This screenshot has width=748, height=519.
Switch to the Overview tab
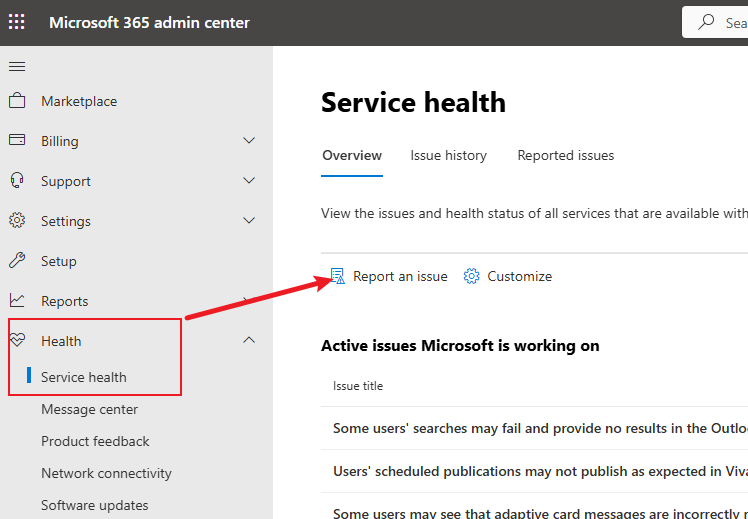point(352,156)
